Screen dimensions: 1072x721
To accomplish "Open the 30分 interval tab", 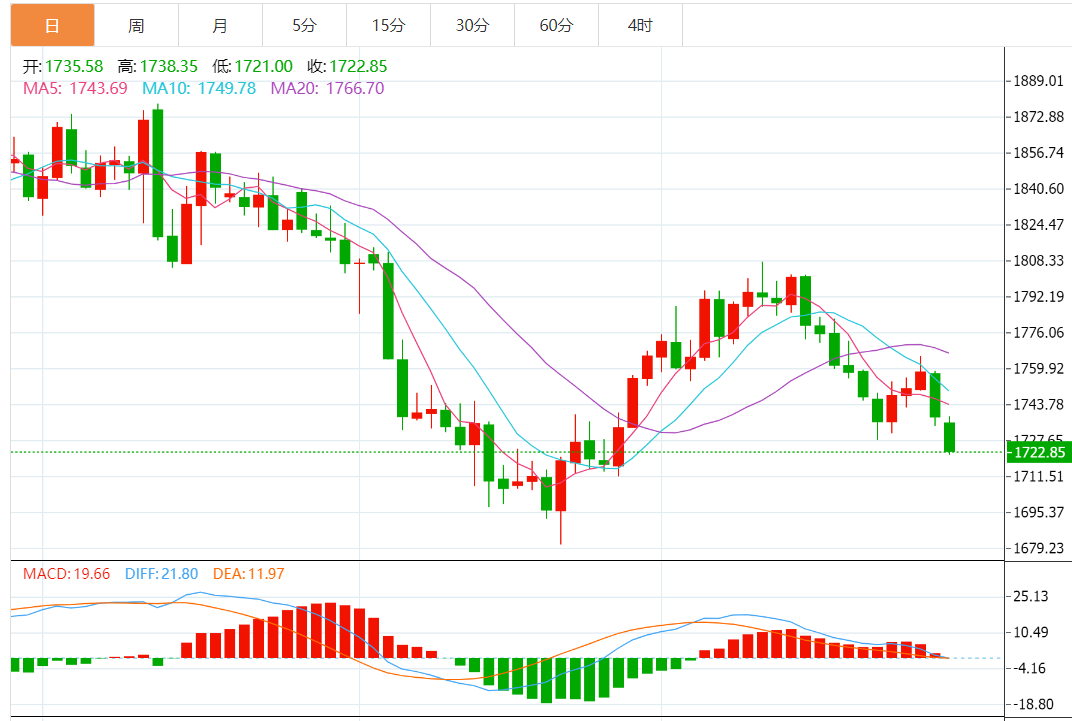I will [472, 25].
